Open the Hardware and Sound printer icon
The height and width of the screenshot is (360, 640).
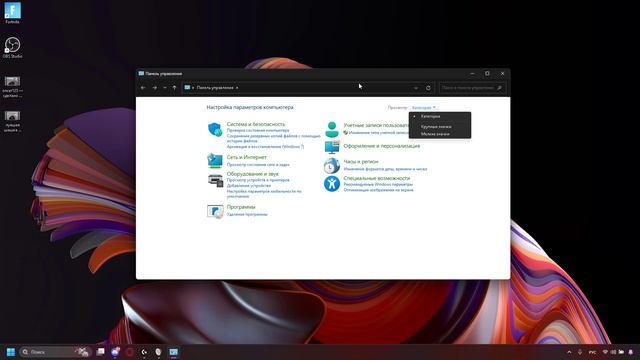pyautogui.click(x=215, y=180)
